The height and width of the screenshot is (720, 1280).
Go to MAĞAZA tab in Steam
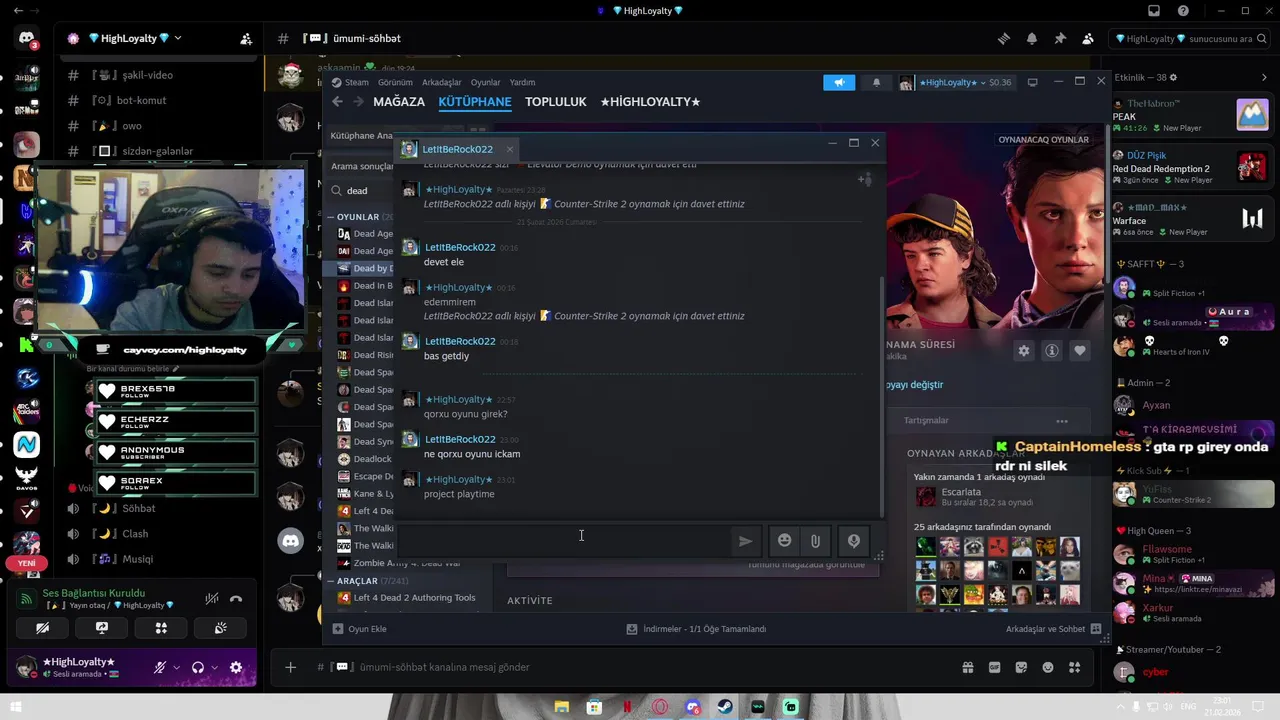399,102
